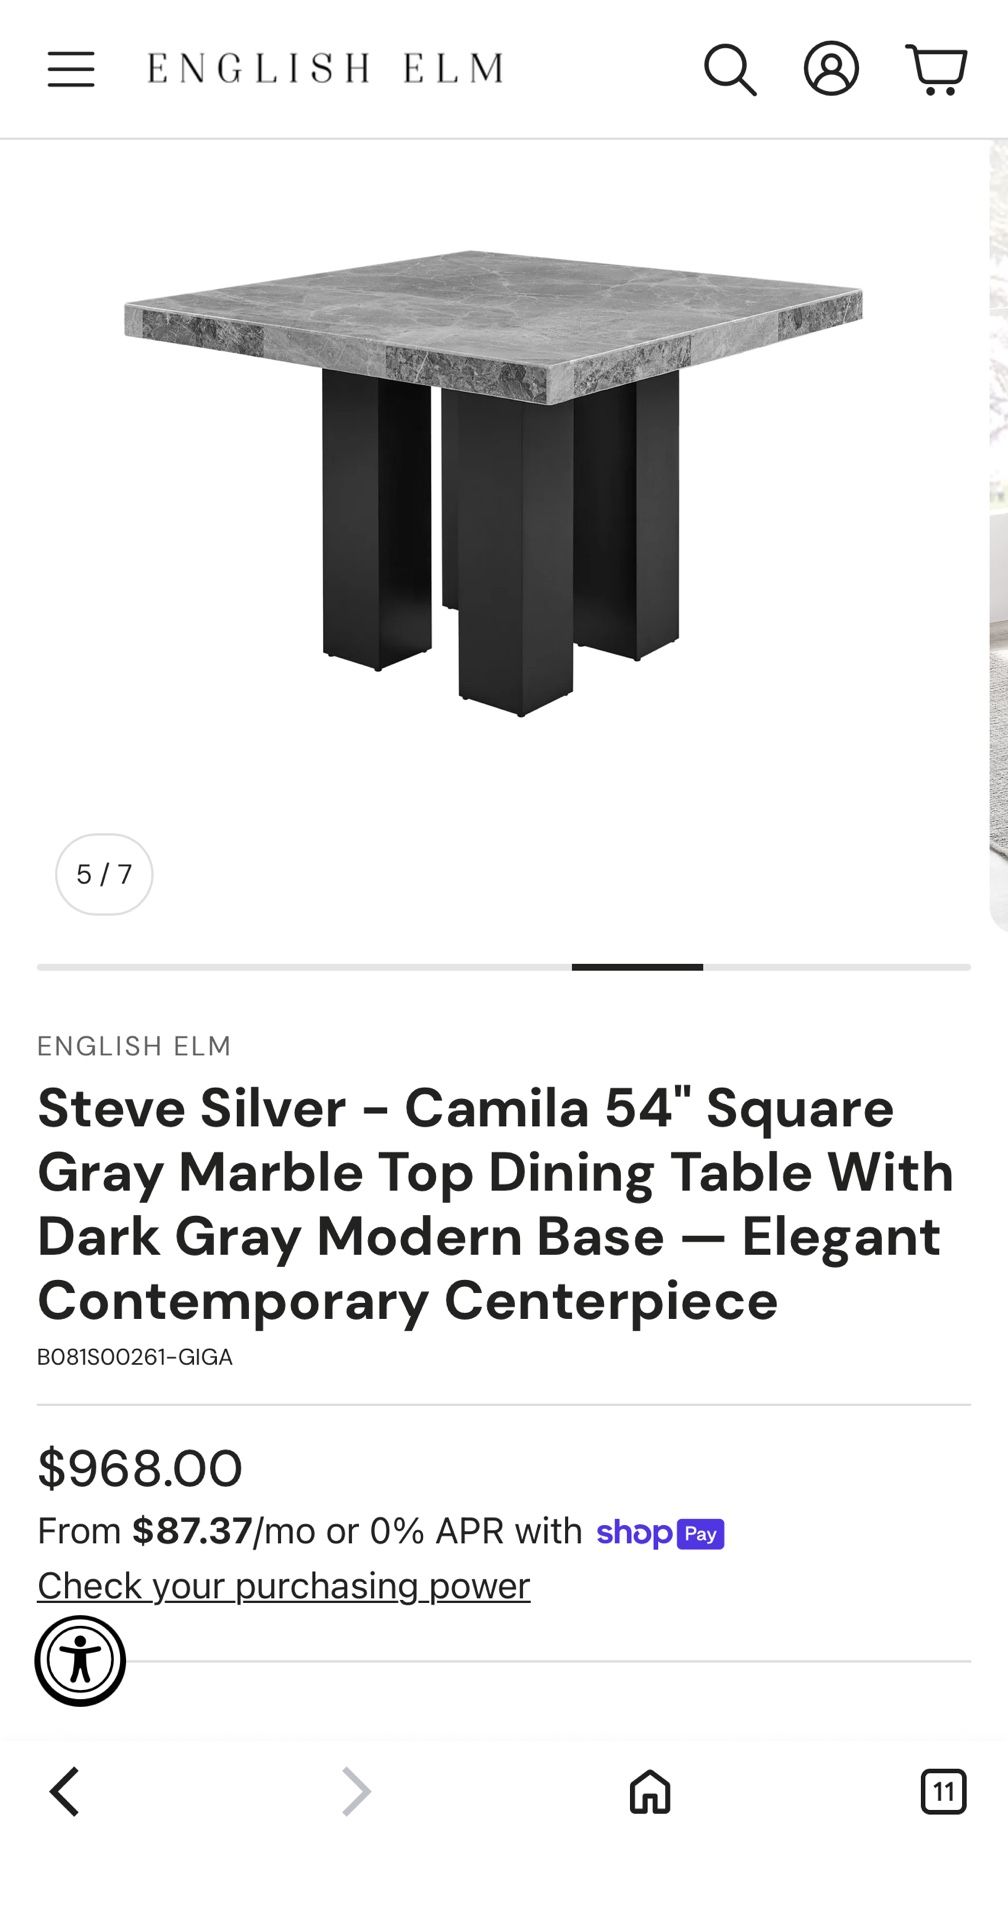Open the hamburger navigation menu
The width and height of the screenshot is (1008, 1920).
[x=71, y=69]
